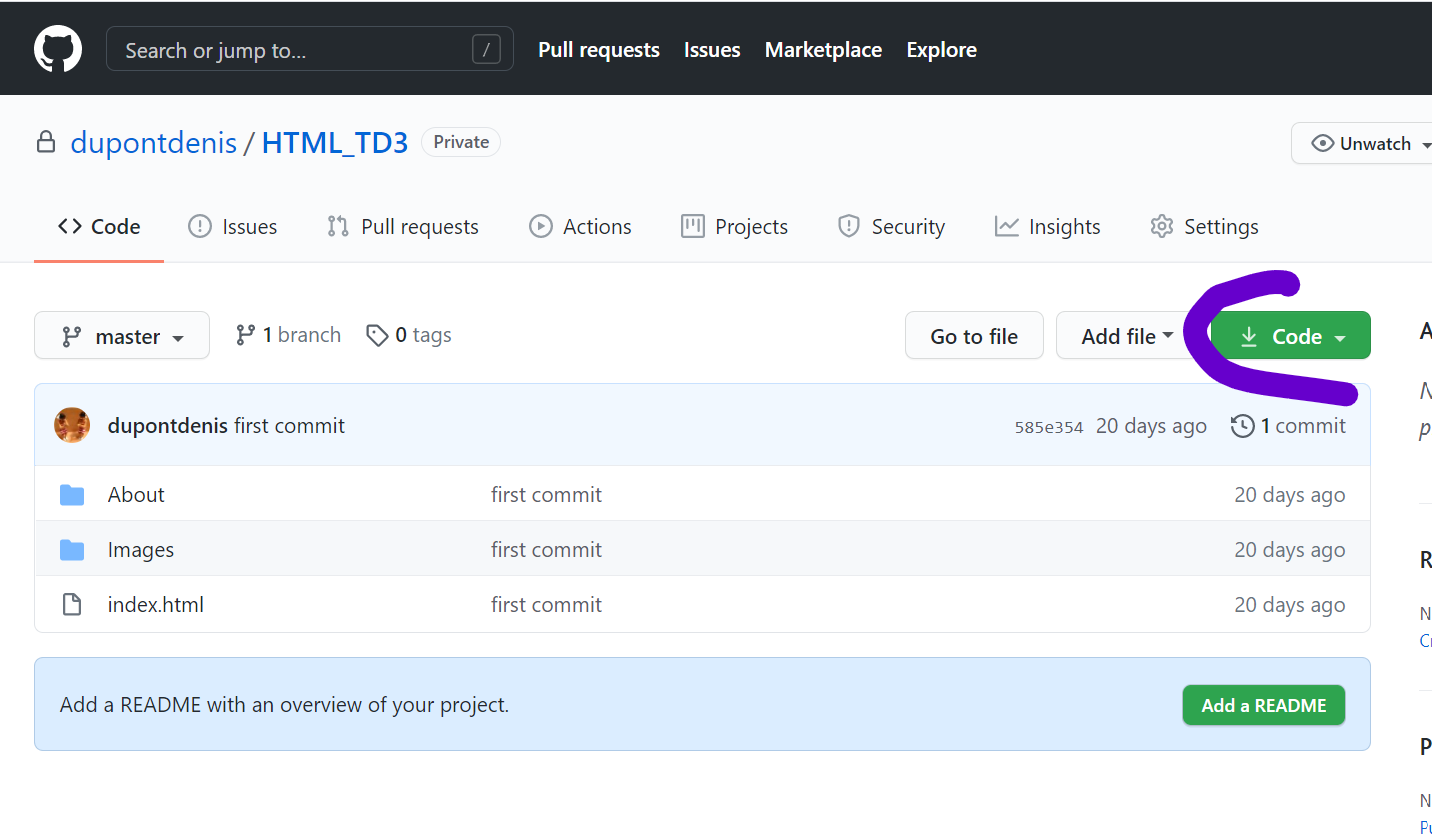
Task: Switch to the Code tab
Action: [x=99, y=227]
